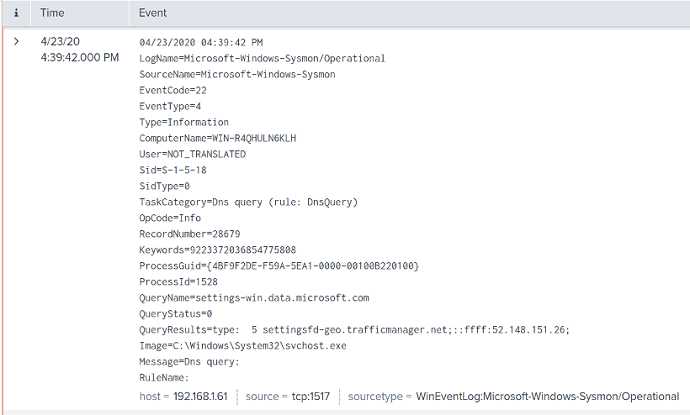The image size is (690, 415).
Task: Click the Event column header
Action: (153, 13)
